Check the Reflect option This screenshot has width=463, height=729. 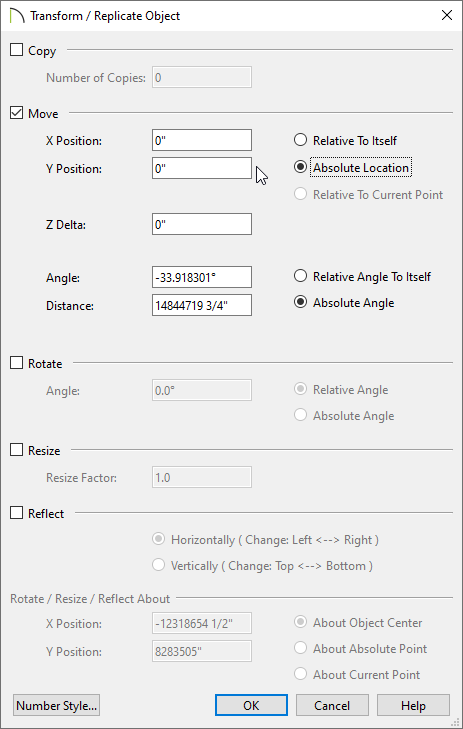tap(16, 513)
